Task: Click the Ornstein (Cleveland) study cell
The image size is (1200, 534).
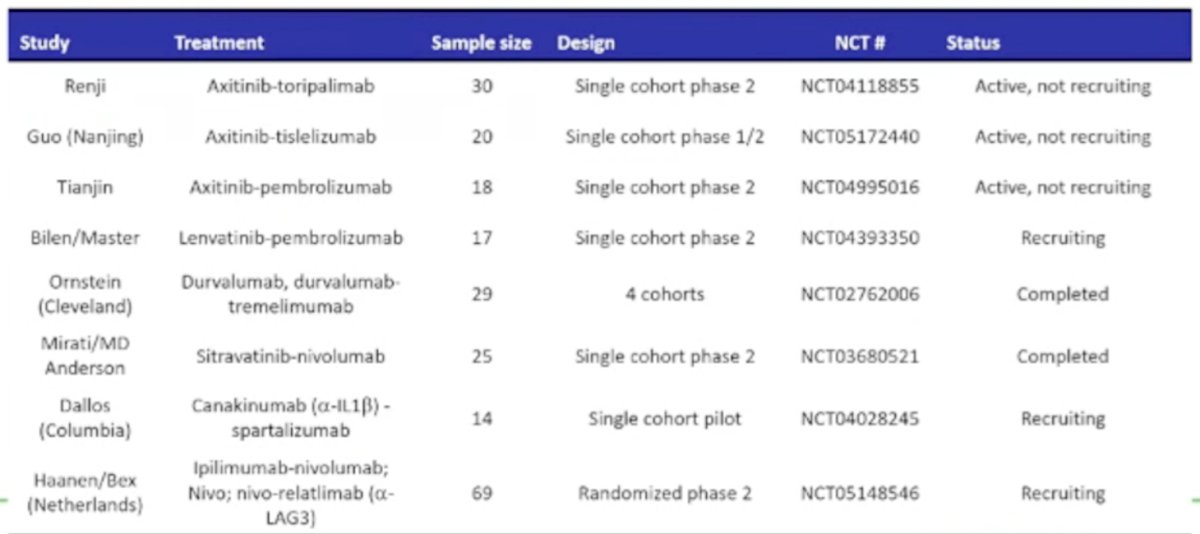Action: (85, 294)
